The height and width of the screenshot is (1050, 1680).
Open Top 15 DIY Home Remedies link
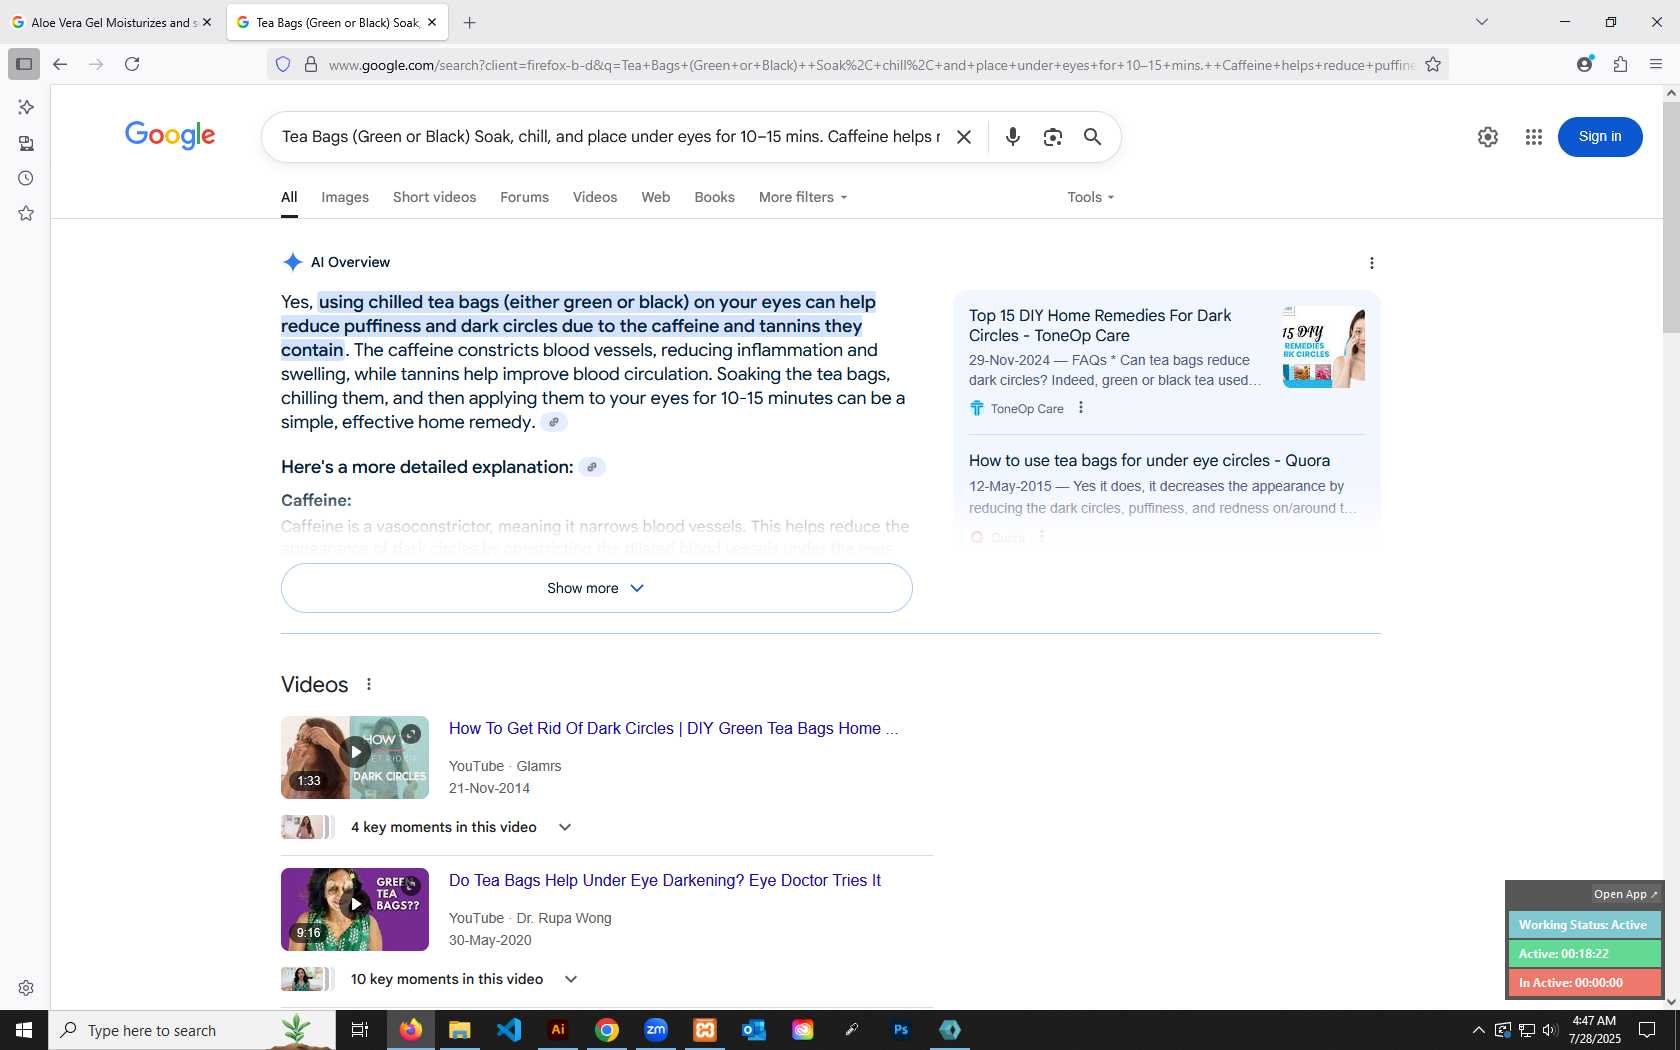pyautogui.click(x=1100, y=325)
